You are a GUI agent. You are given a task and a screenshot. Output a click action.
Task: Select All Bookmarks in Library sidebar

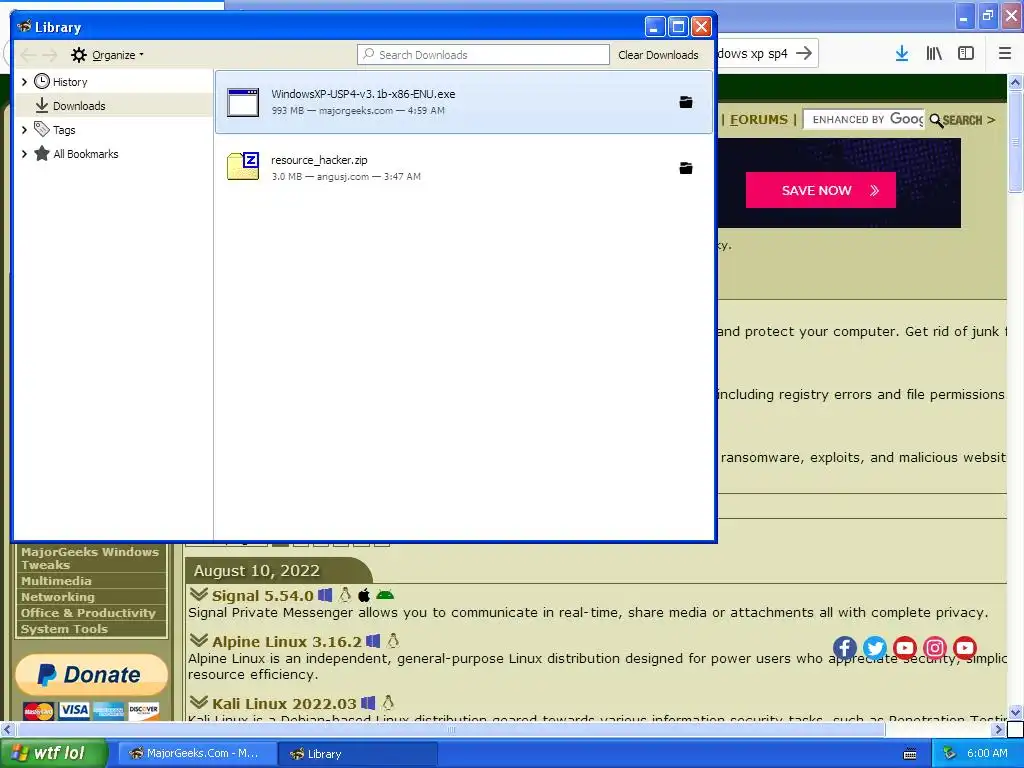86,154
